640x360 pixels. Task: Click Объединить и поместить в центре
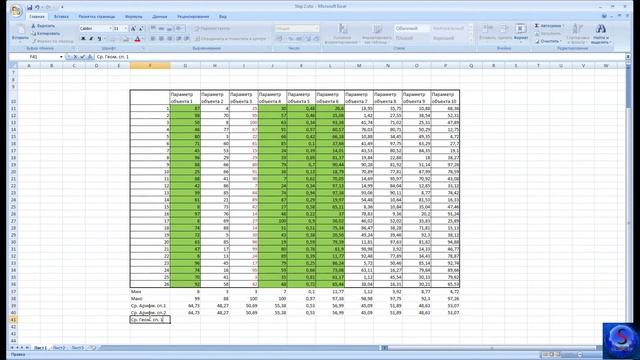(x=231, y=39)
